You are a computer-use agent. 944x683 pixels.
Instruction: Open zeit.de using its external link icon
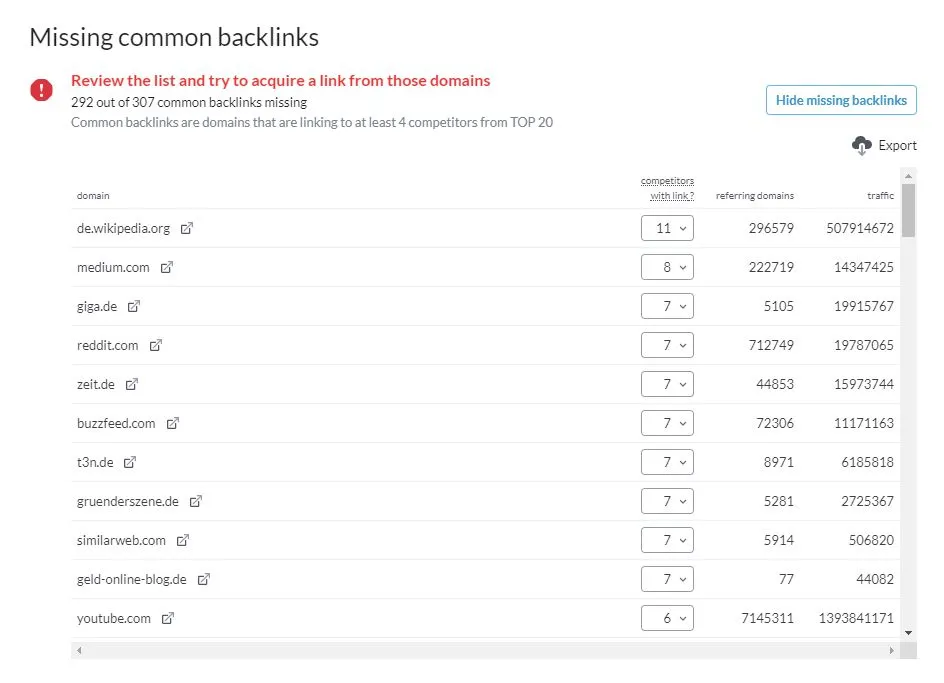[130, 384]
